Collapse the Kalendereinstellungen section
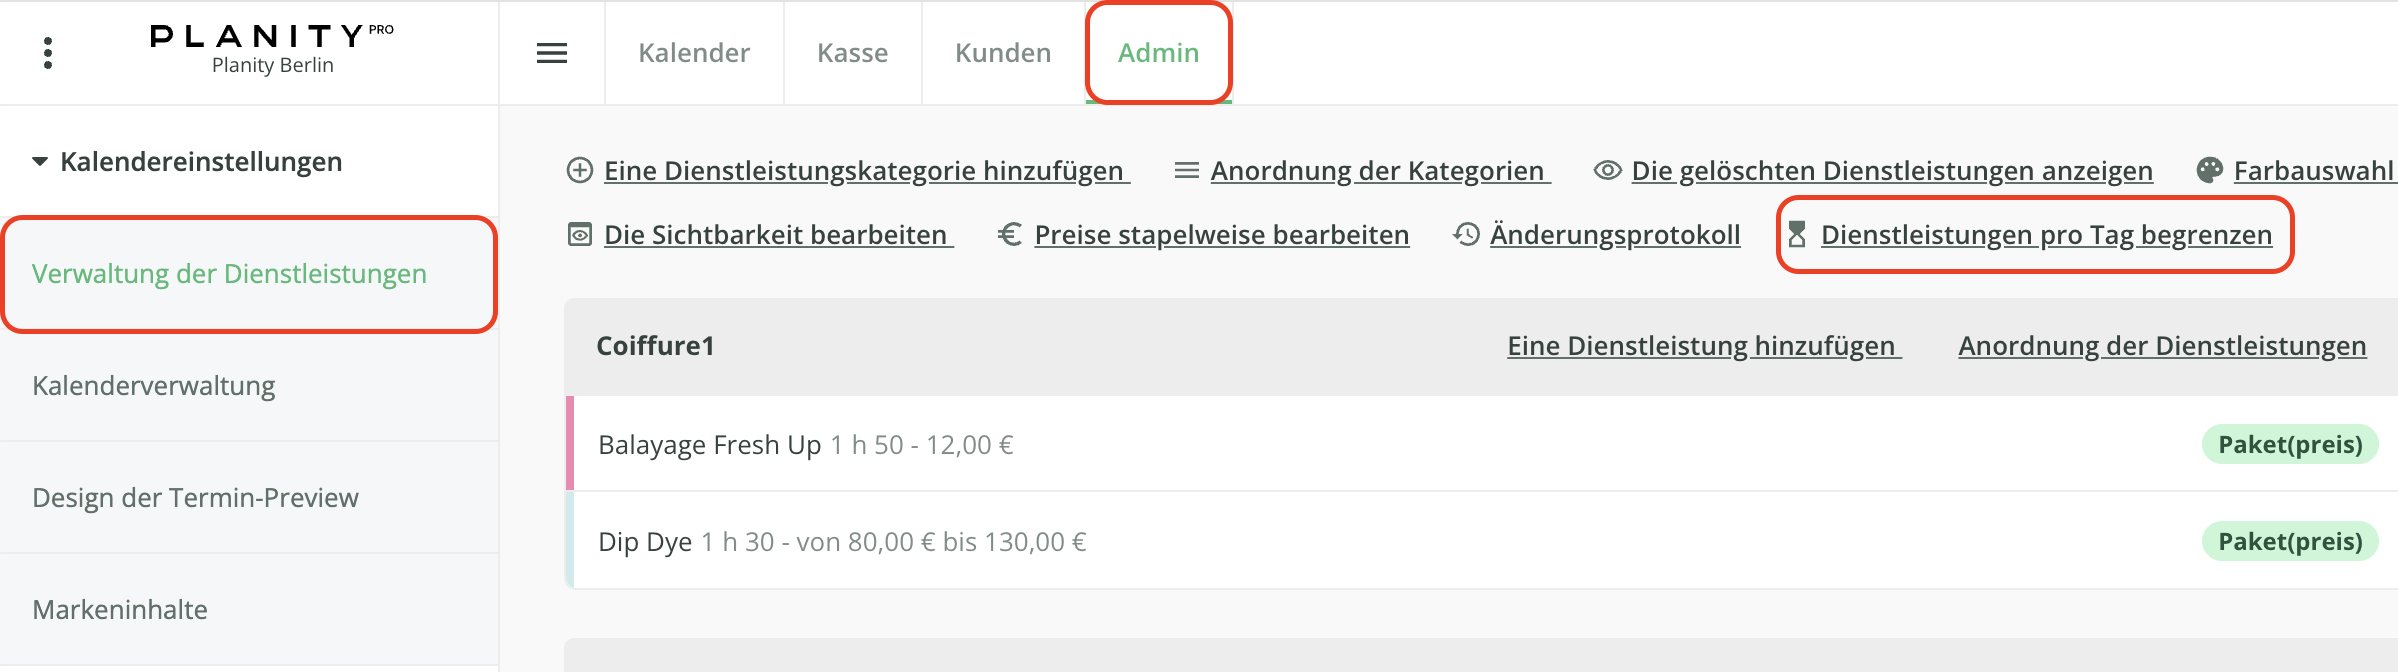 [40, 161]
